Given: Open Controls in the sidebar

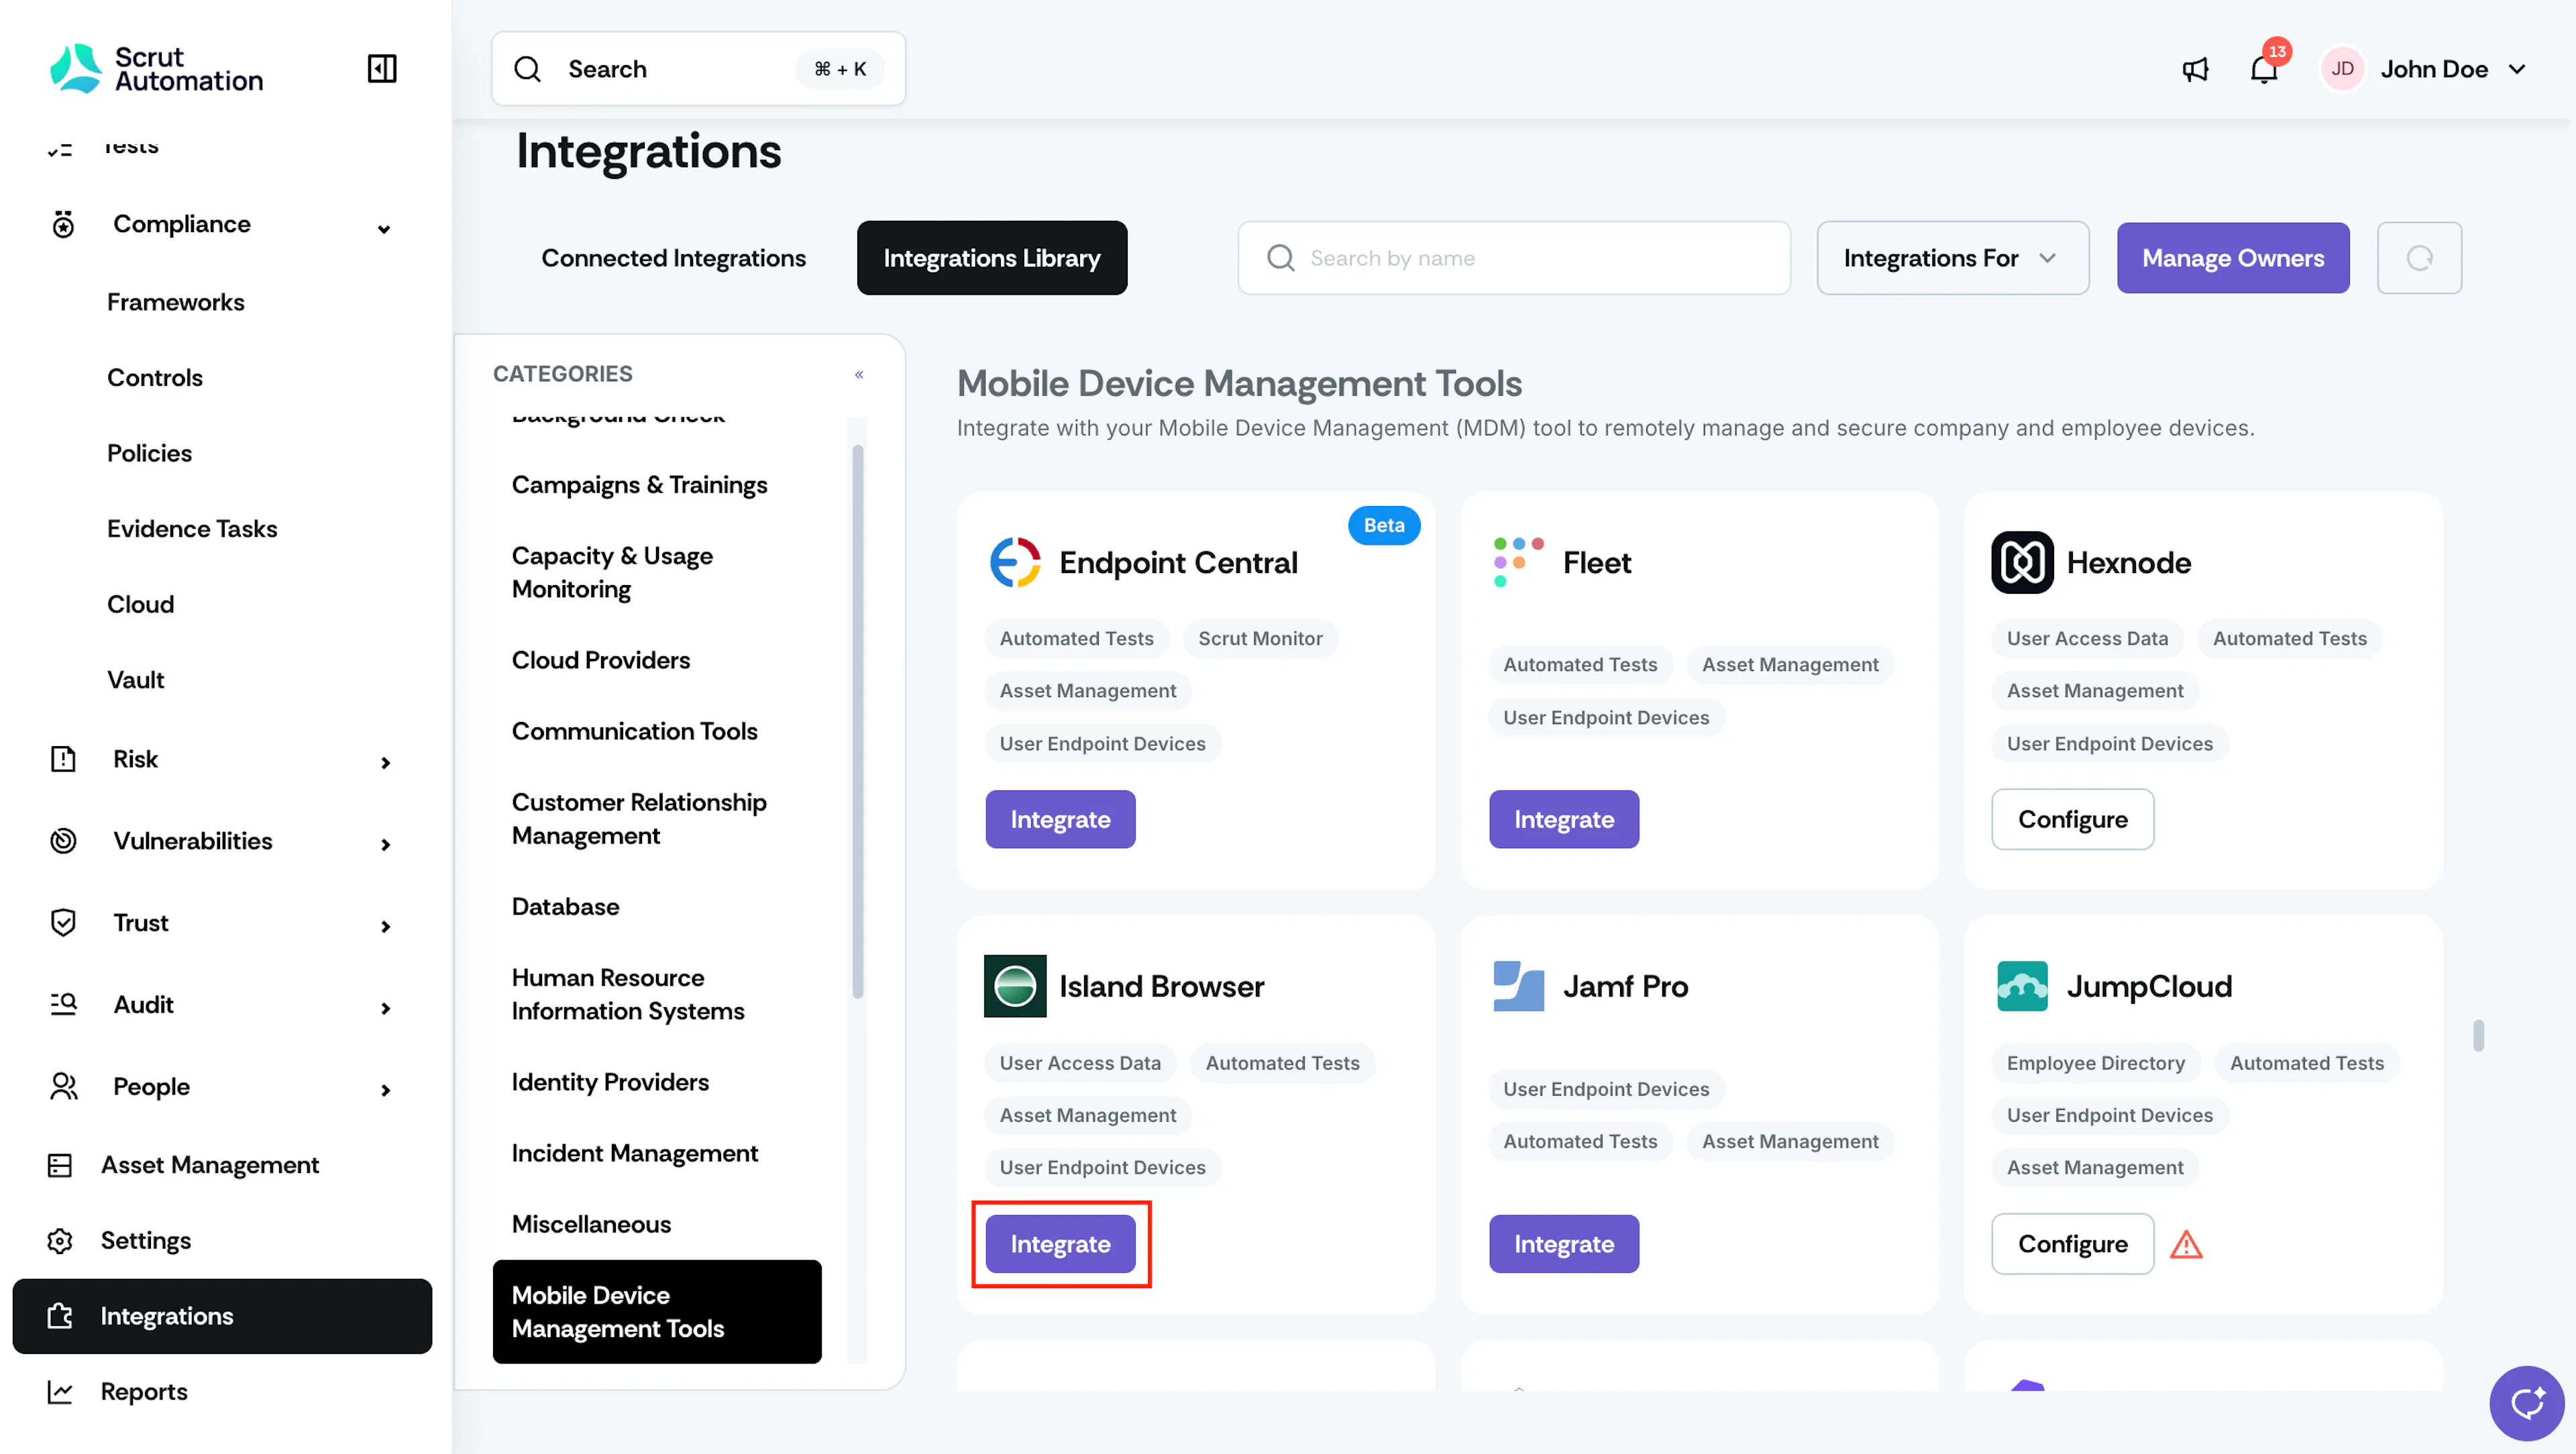Looking at the screenshot, I should pos(155,377).
